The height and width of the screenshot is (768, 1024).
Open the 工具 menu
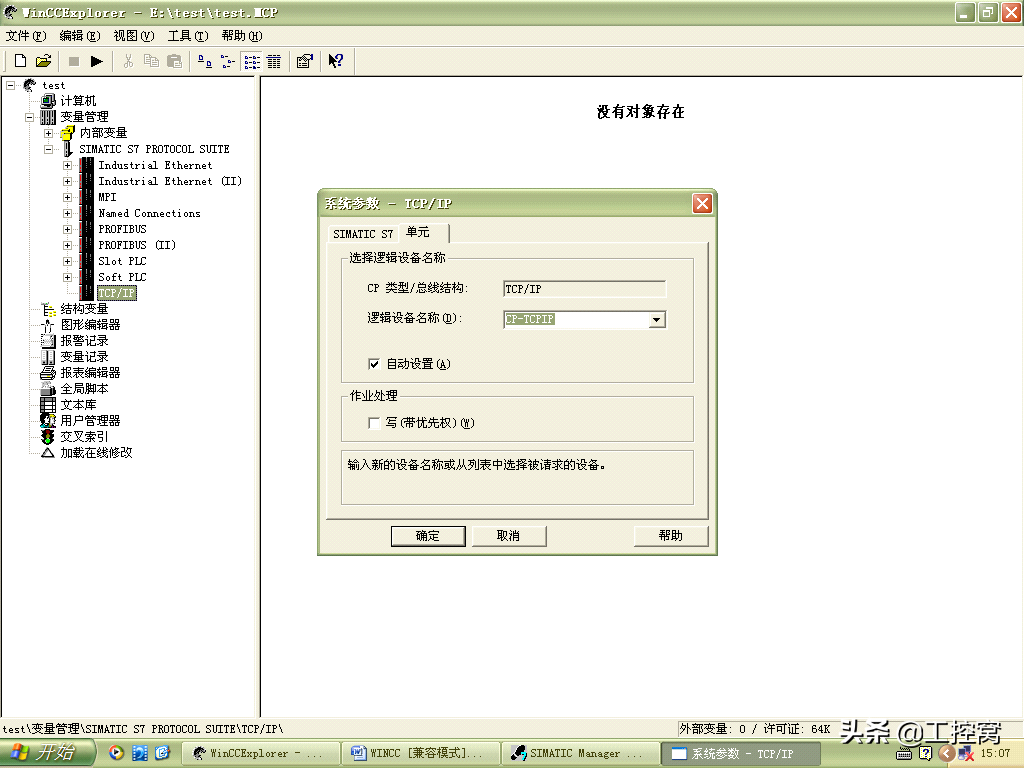(x=187, y=36)
